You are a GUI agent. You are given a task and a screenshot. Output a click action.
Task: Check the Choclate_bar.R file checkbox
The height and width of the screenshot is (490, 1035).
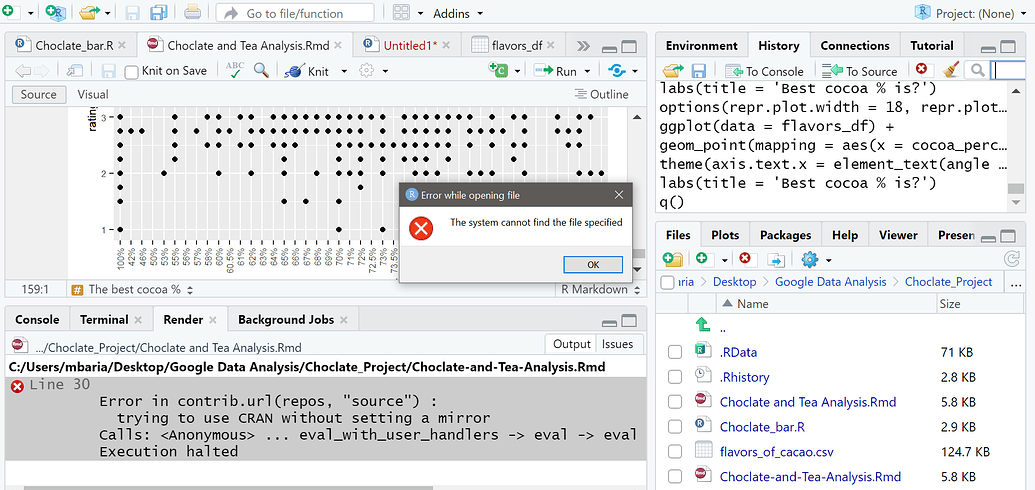[x=675, y=427]
